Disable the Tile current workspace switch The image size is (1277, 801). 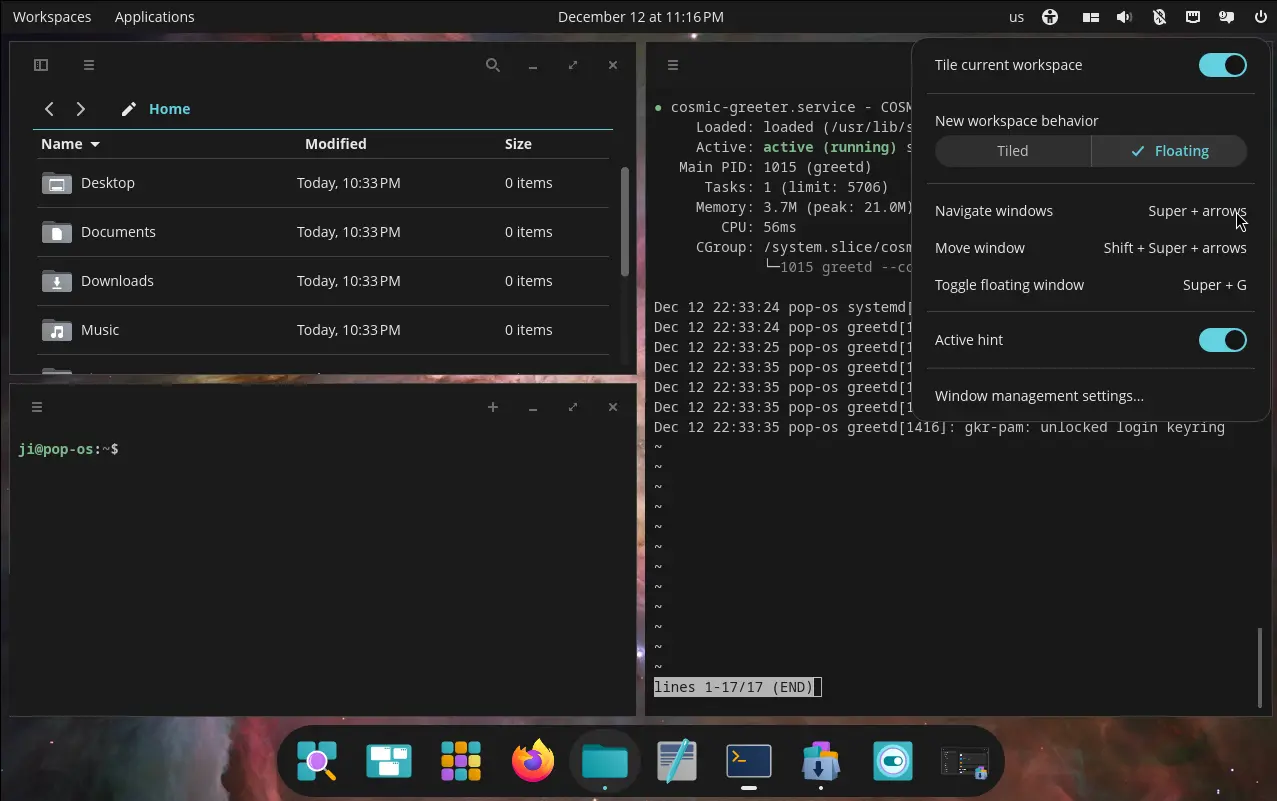pyautogui.click(x=1222, y=65)
